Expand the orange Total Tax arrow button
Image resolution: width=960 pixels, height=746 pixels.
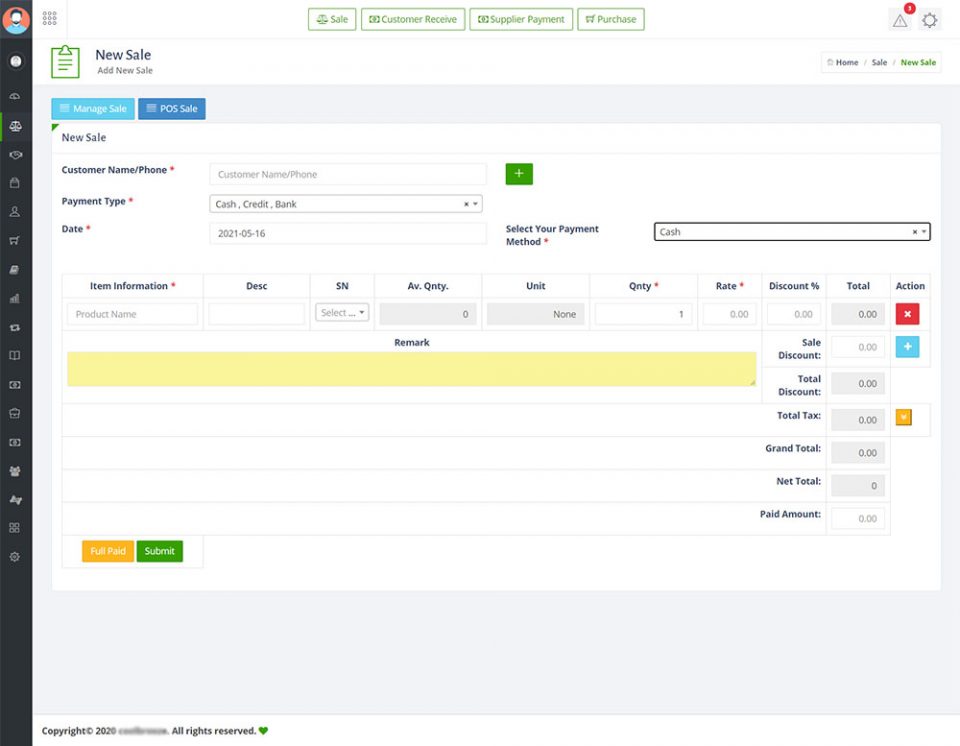click(x=903, y=418)
